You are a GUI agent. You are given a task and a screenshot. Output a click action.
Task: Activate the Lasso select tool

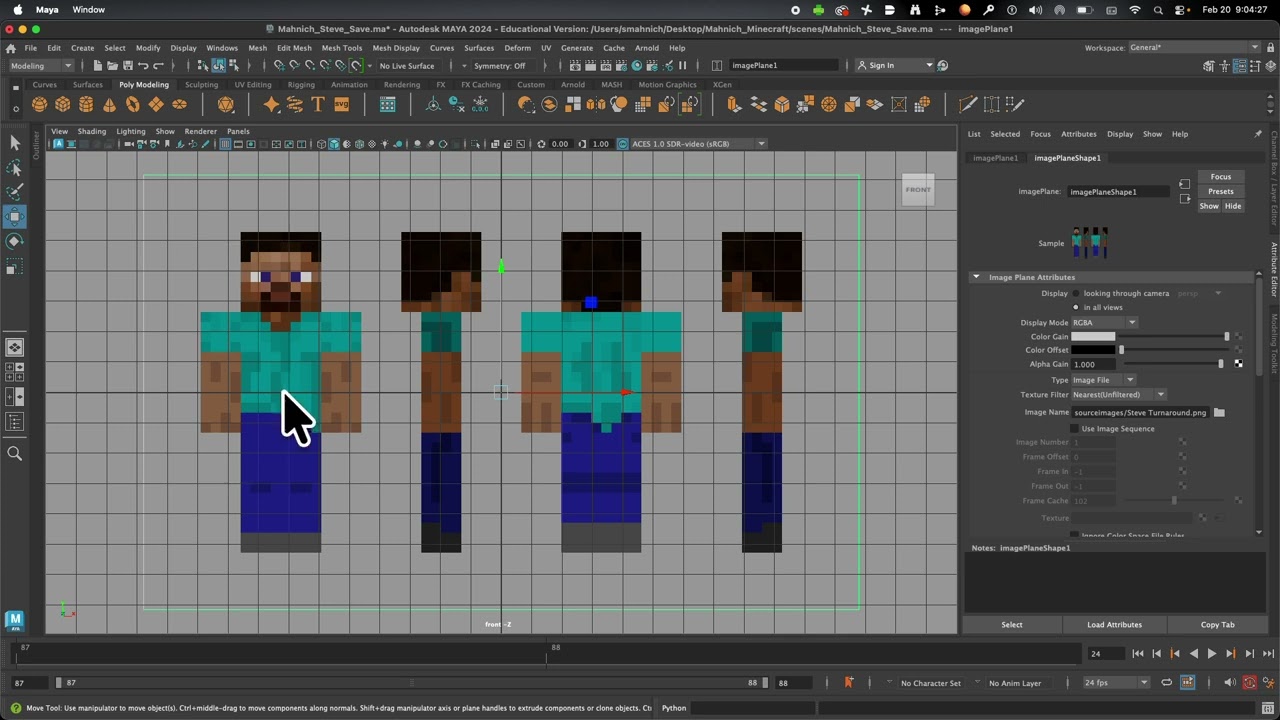15,168
